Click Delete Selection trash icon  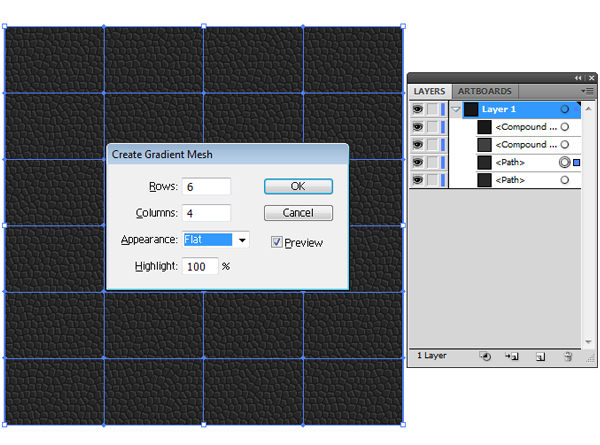(x=568, y=357)
